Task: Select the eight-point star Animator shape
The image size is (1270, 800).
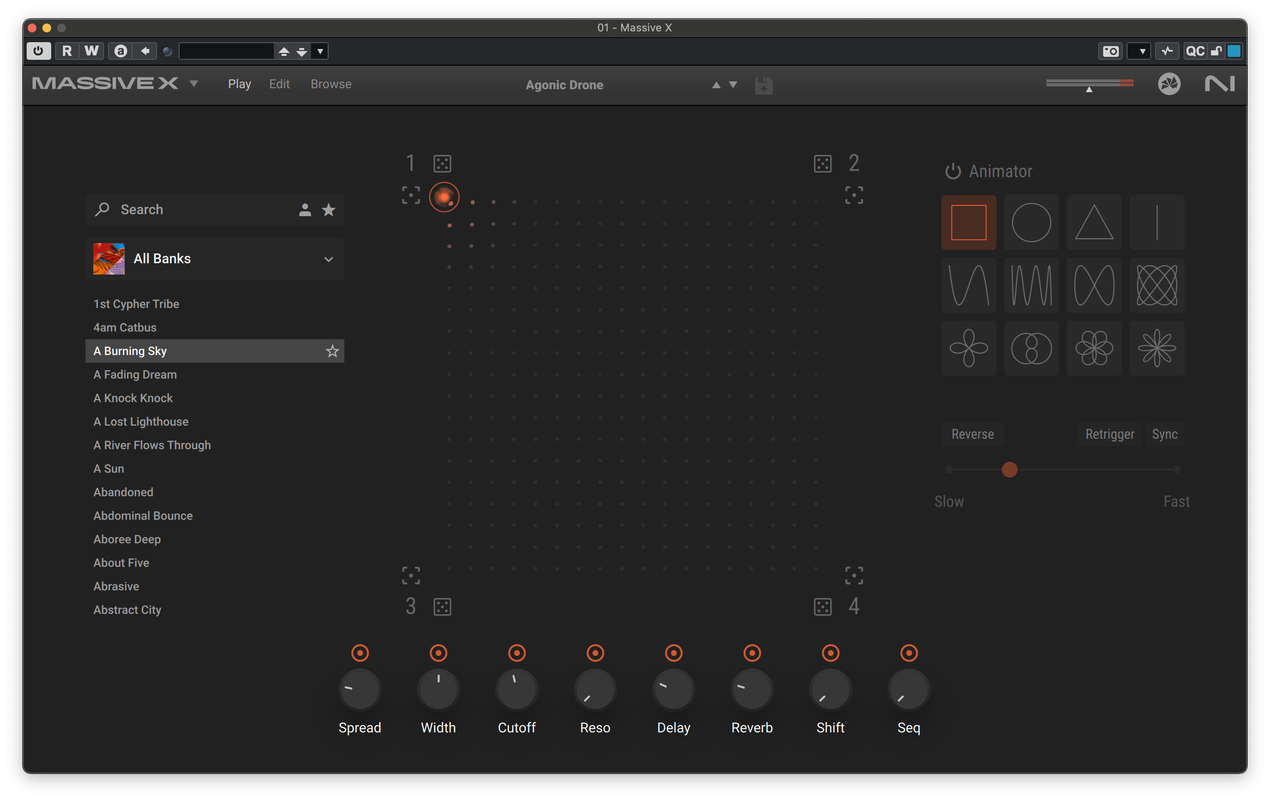Action: 1157,348
